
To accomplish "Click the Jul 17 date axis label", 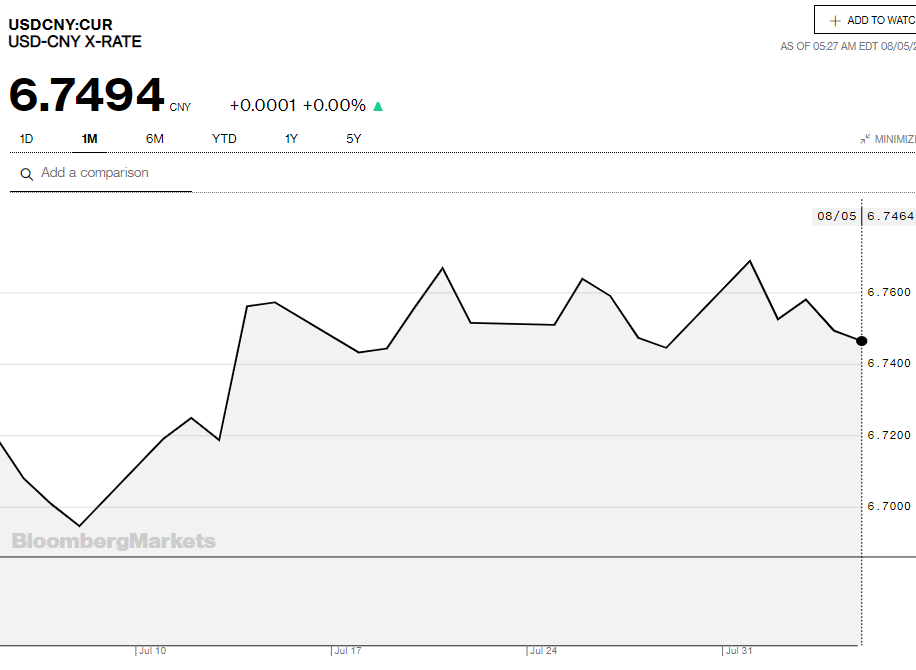I will coord(347,651).
